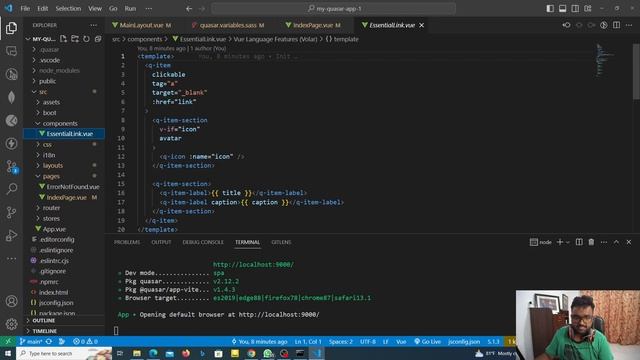Close the terminal panel
Viewport: 640px width, 360px height.
pyautogui.click(x=629, y=242)
